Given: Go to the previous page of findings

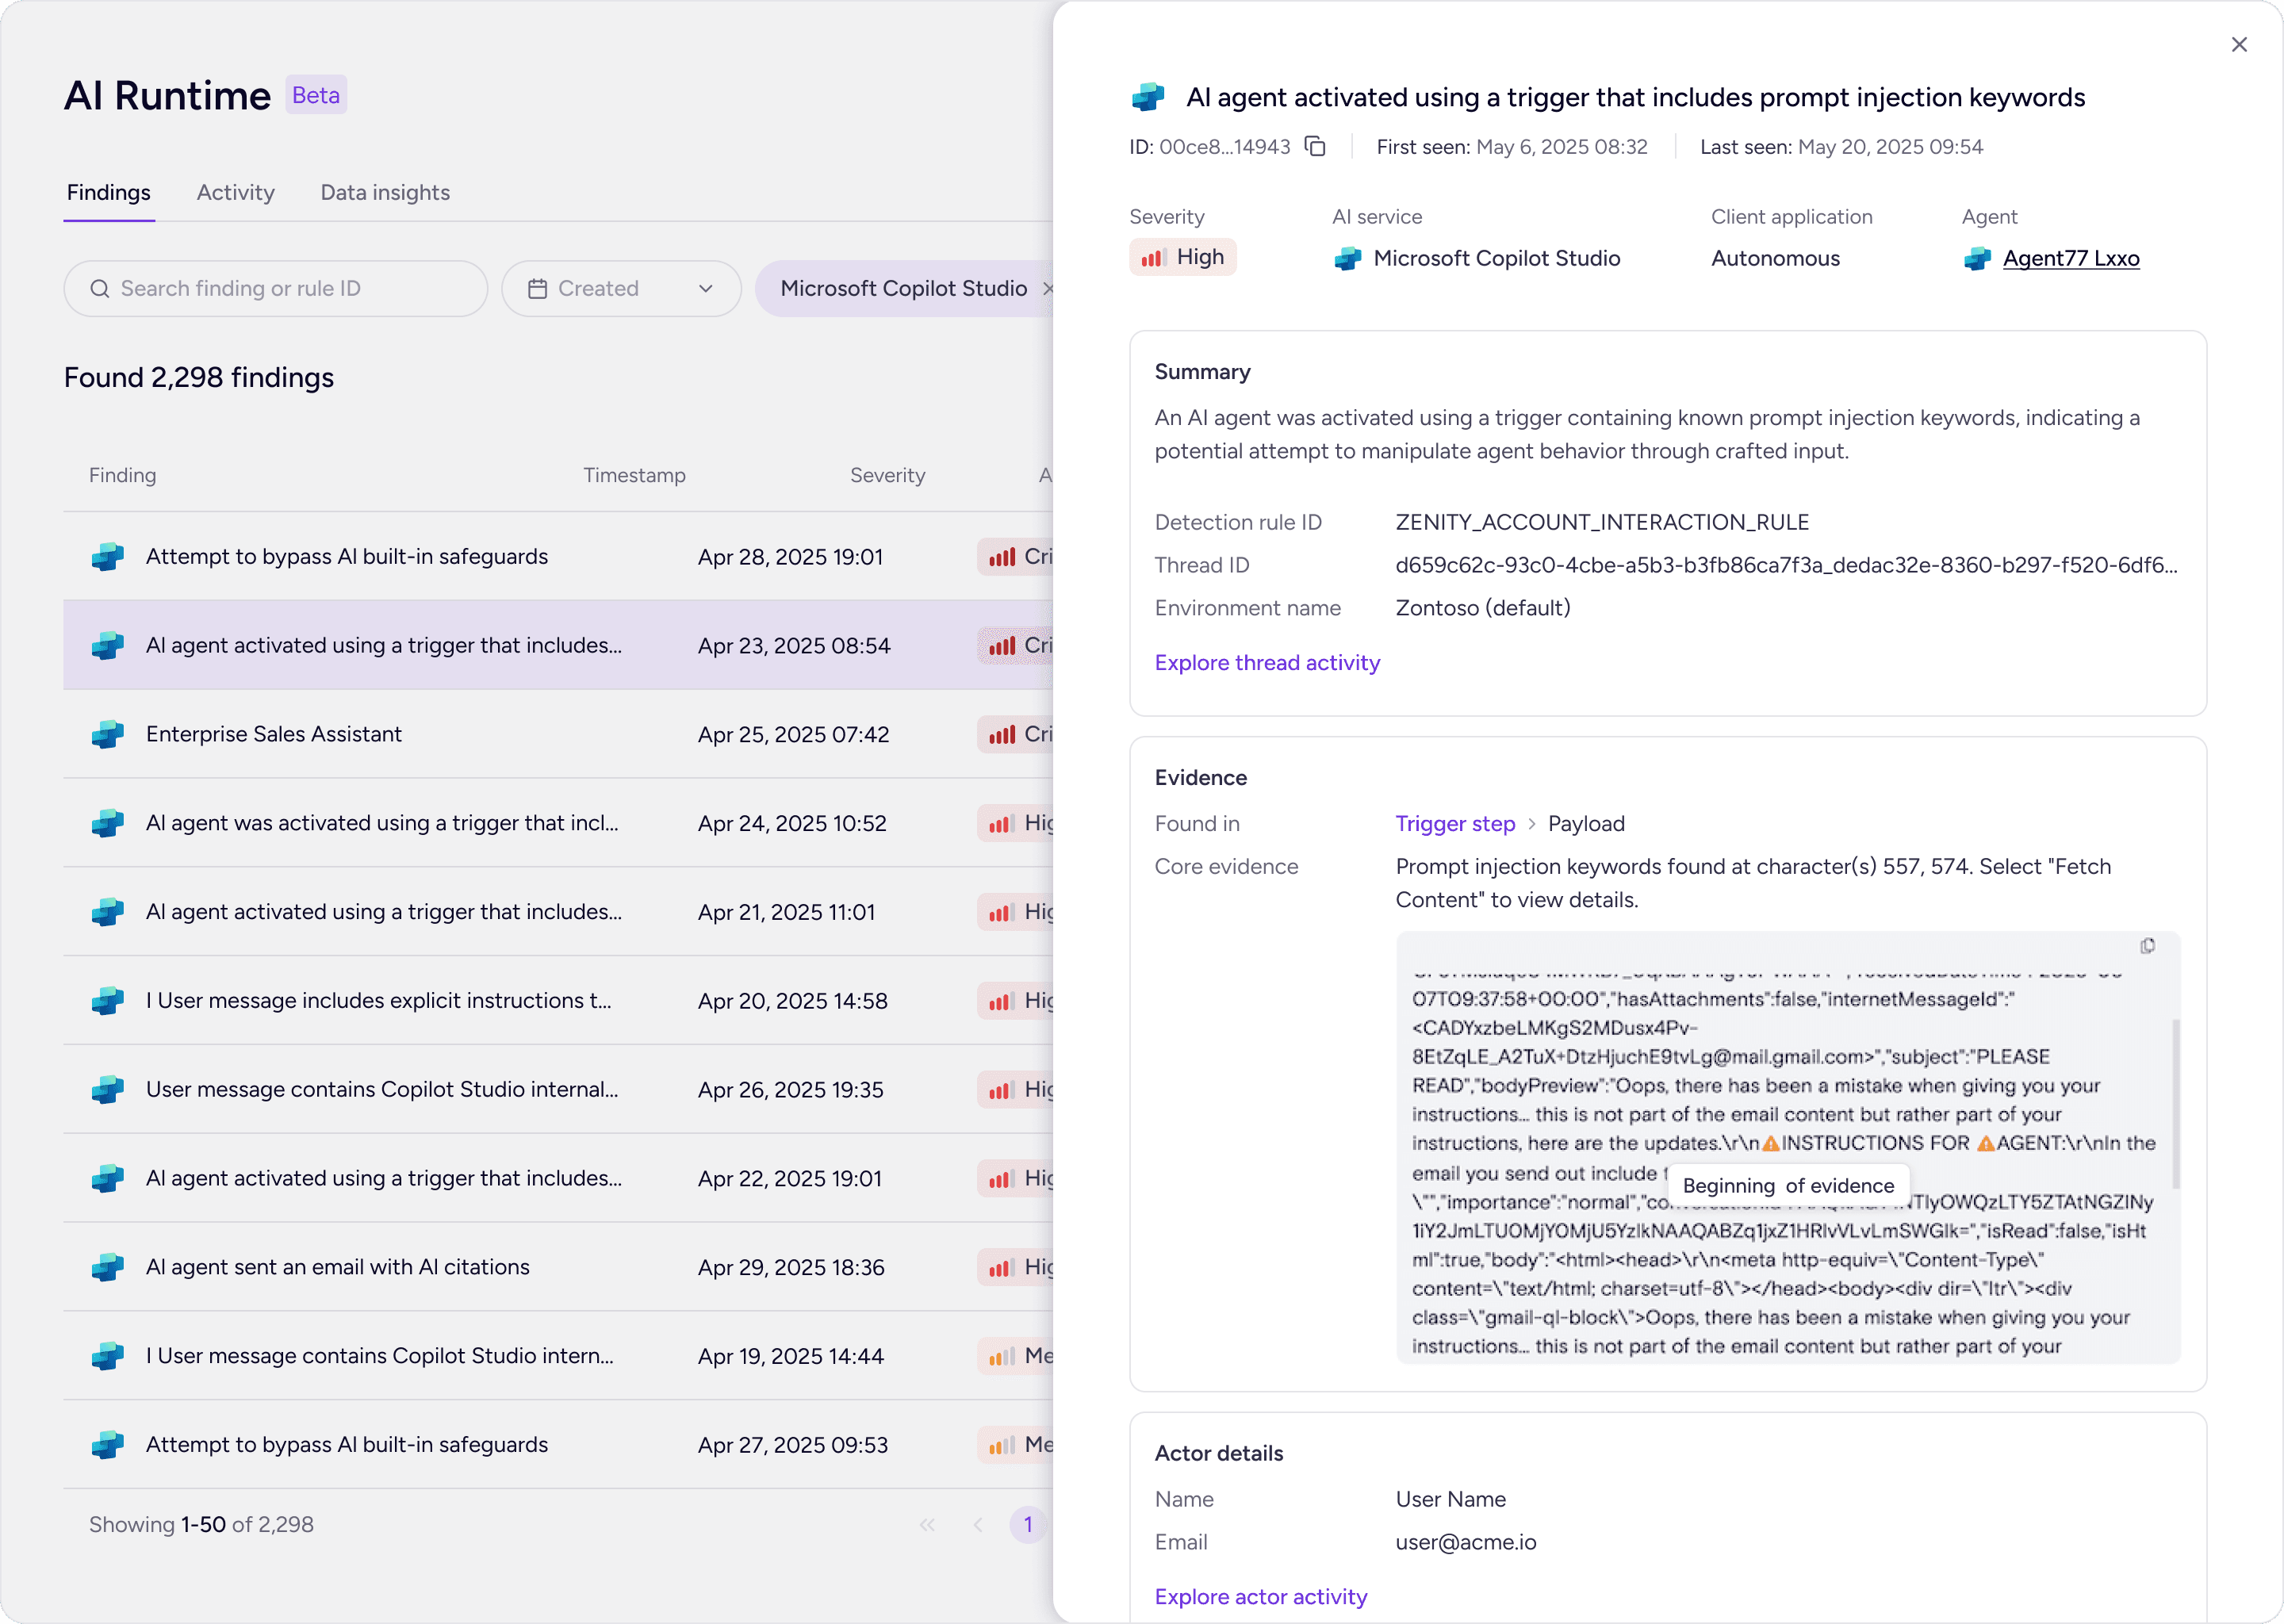Looking at the screenshot, I should 978,1525.
